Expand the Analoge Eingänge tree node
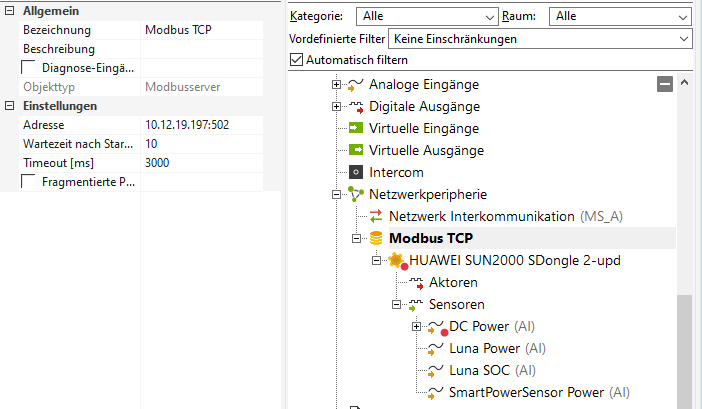702x409 pixels. (x=337, y=84)
